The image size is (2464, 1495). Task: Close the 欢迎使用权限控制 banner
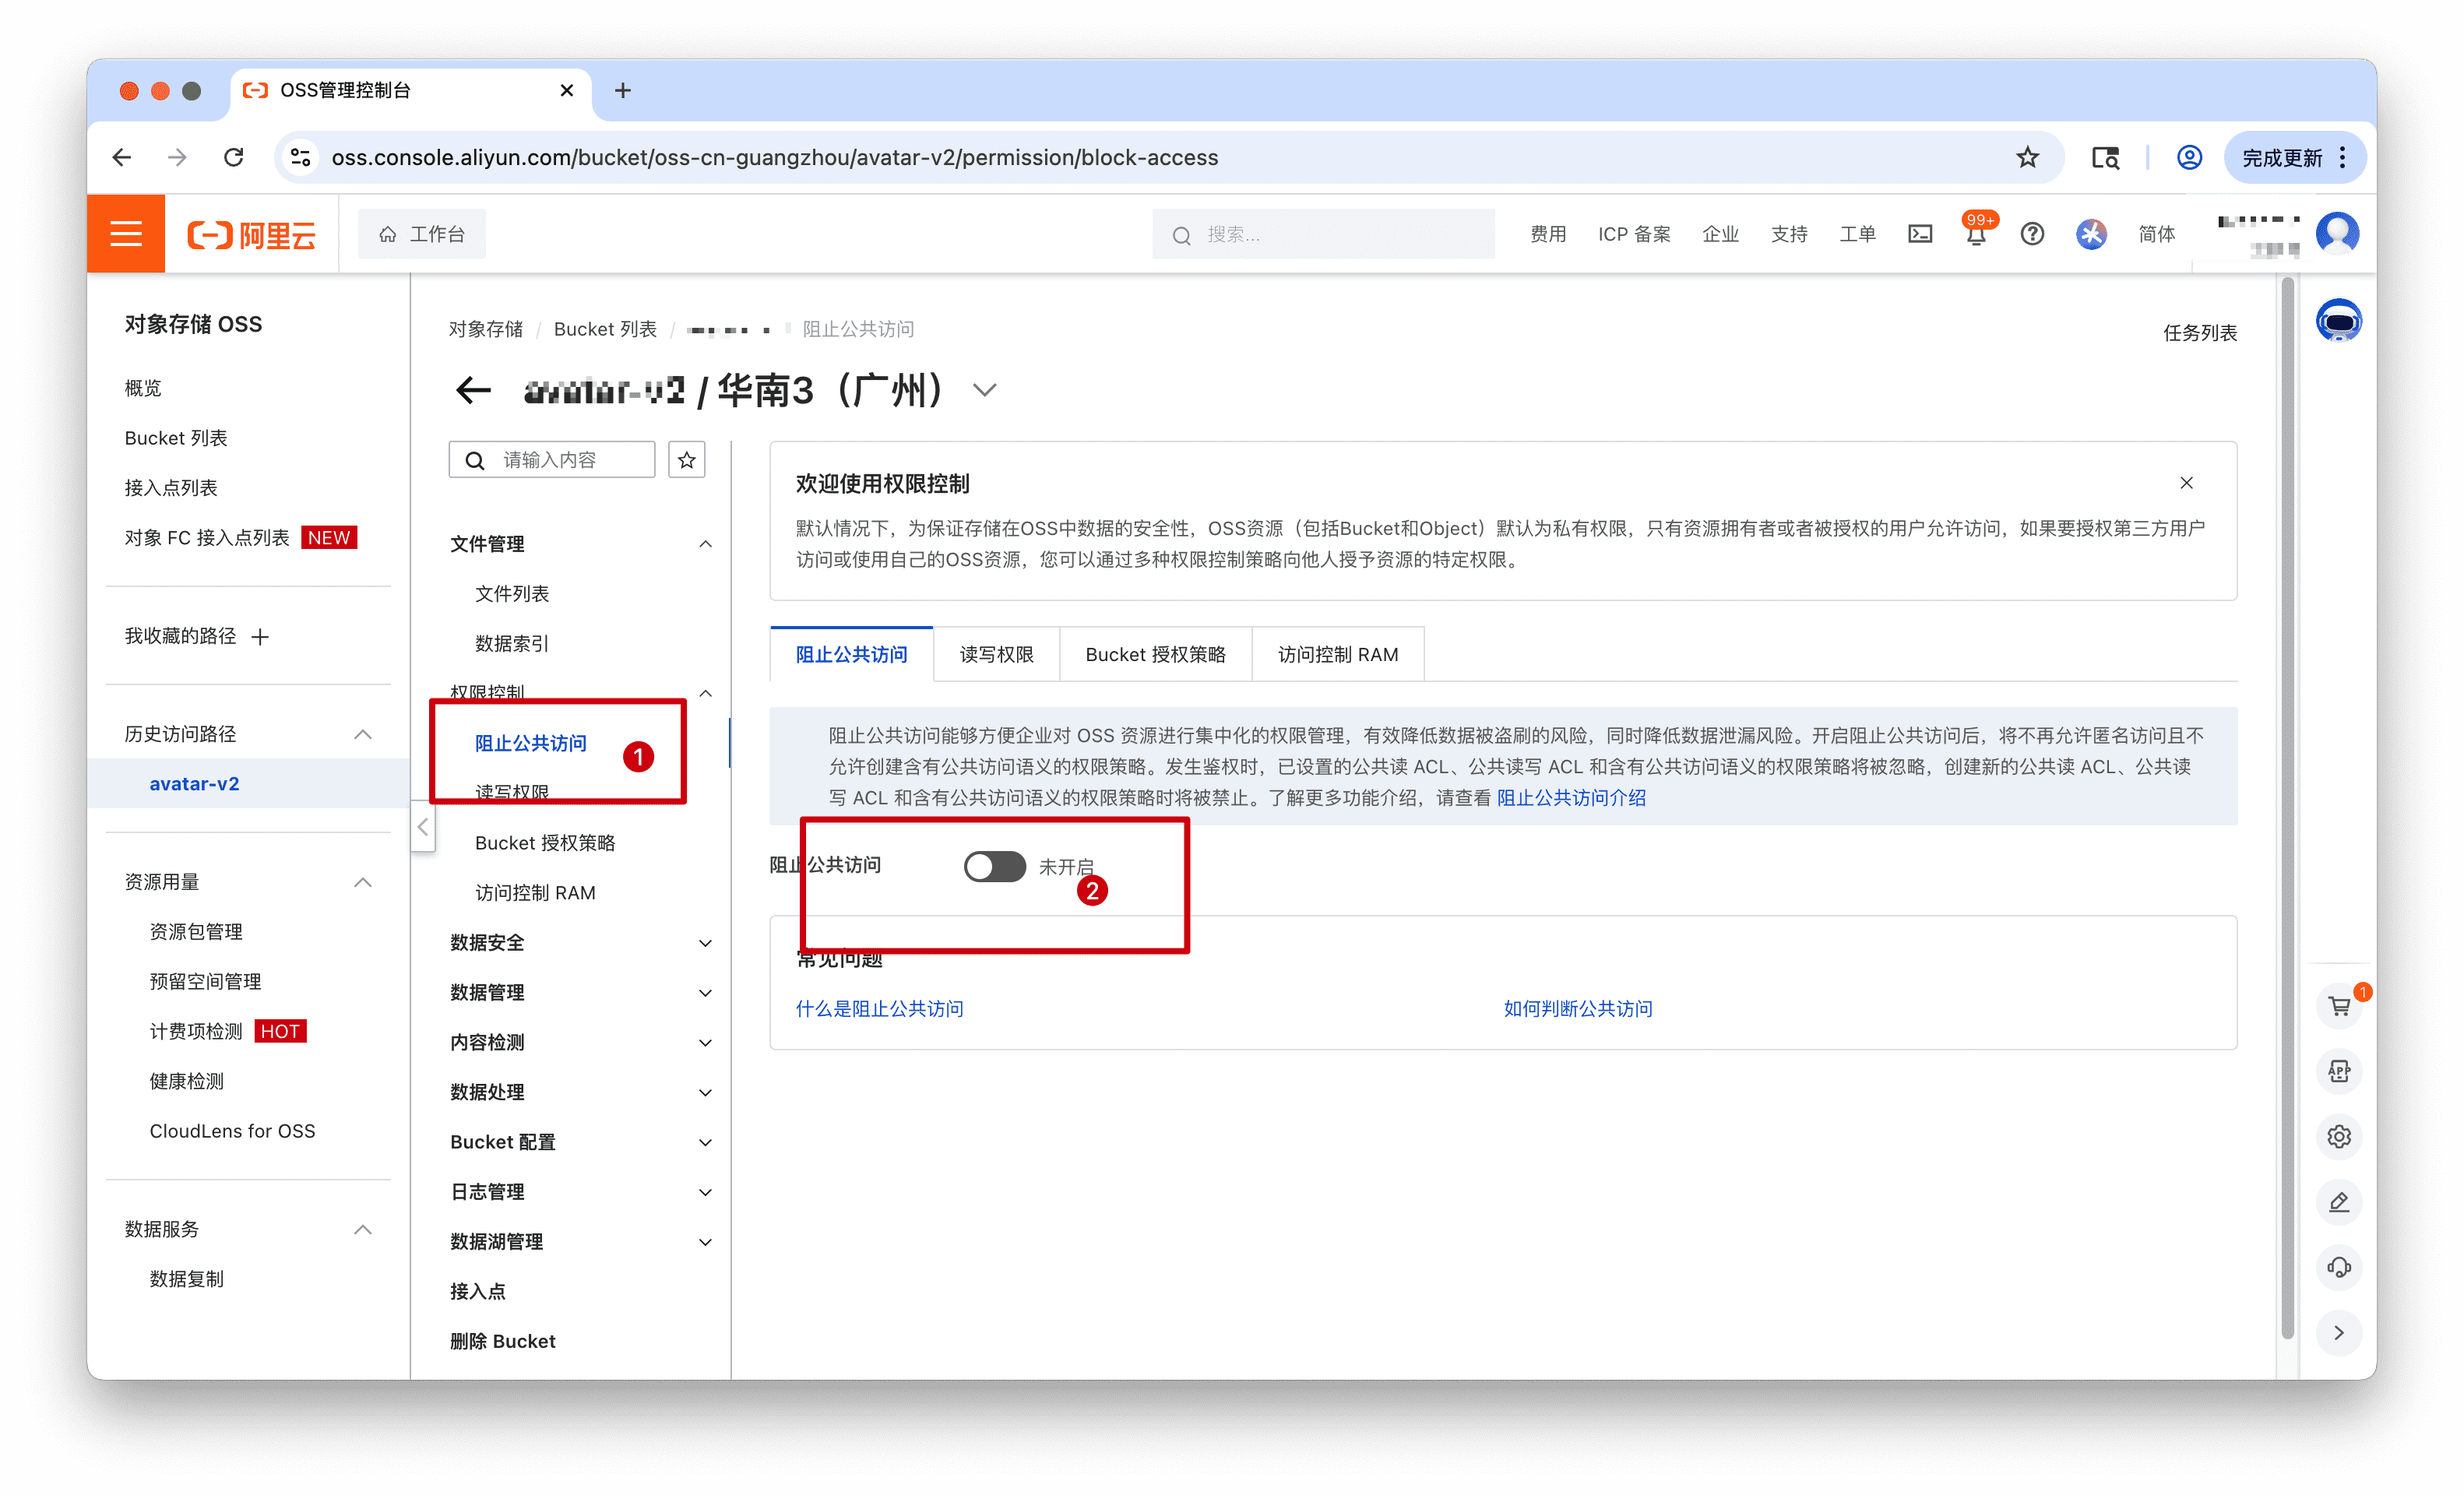[2186, 483]
